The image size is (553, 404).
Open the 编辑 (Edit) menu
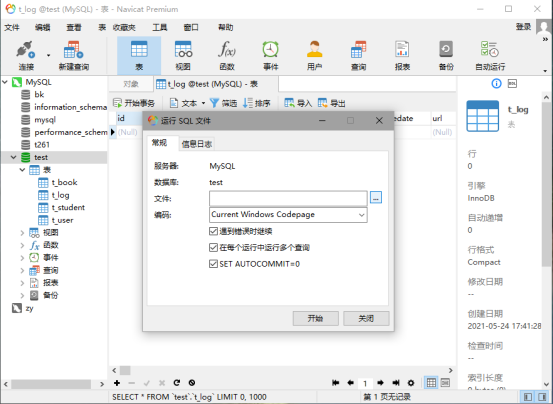[42, 27]
